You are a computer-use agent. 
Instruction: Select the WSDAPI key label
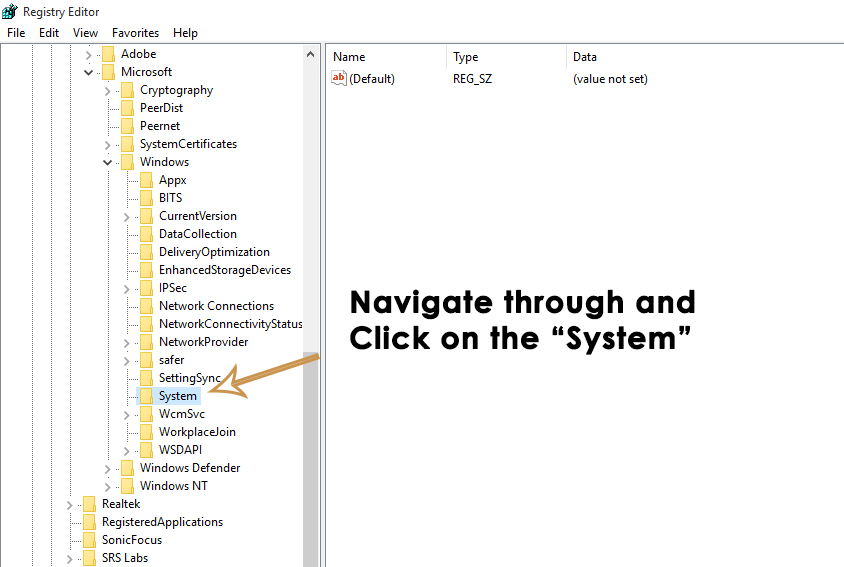click(180, 450)
